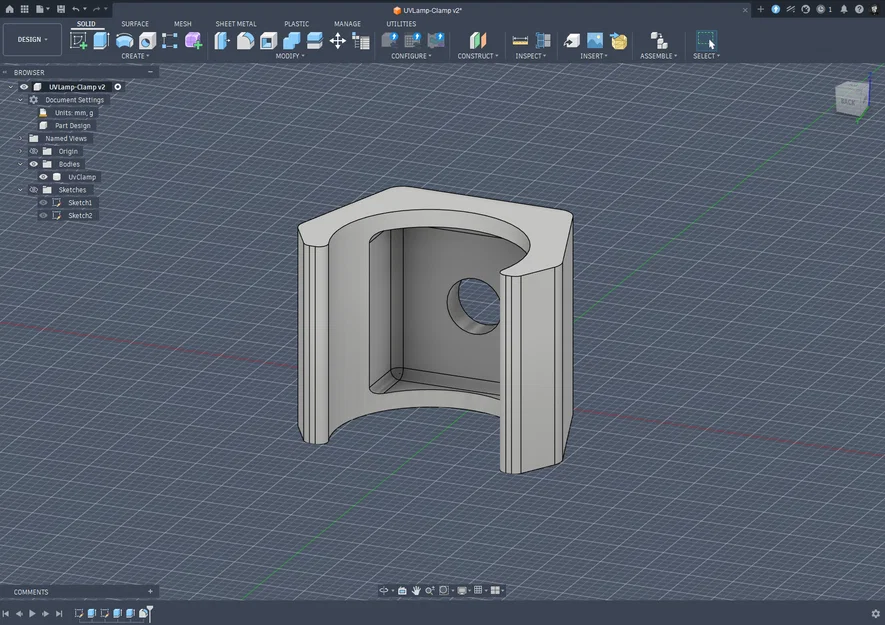
Task: Select the Fillet tool in Modify
Action: coord(245,41)
